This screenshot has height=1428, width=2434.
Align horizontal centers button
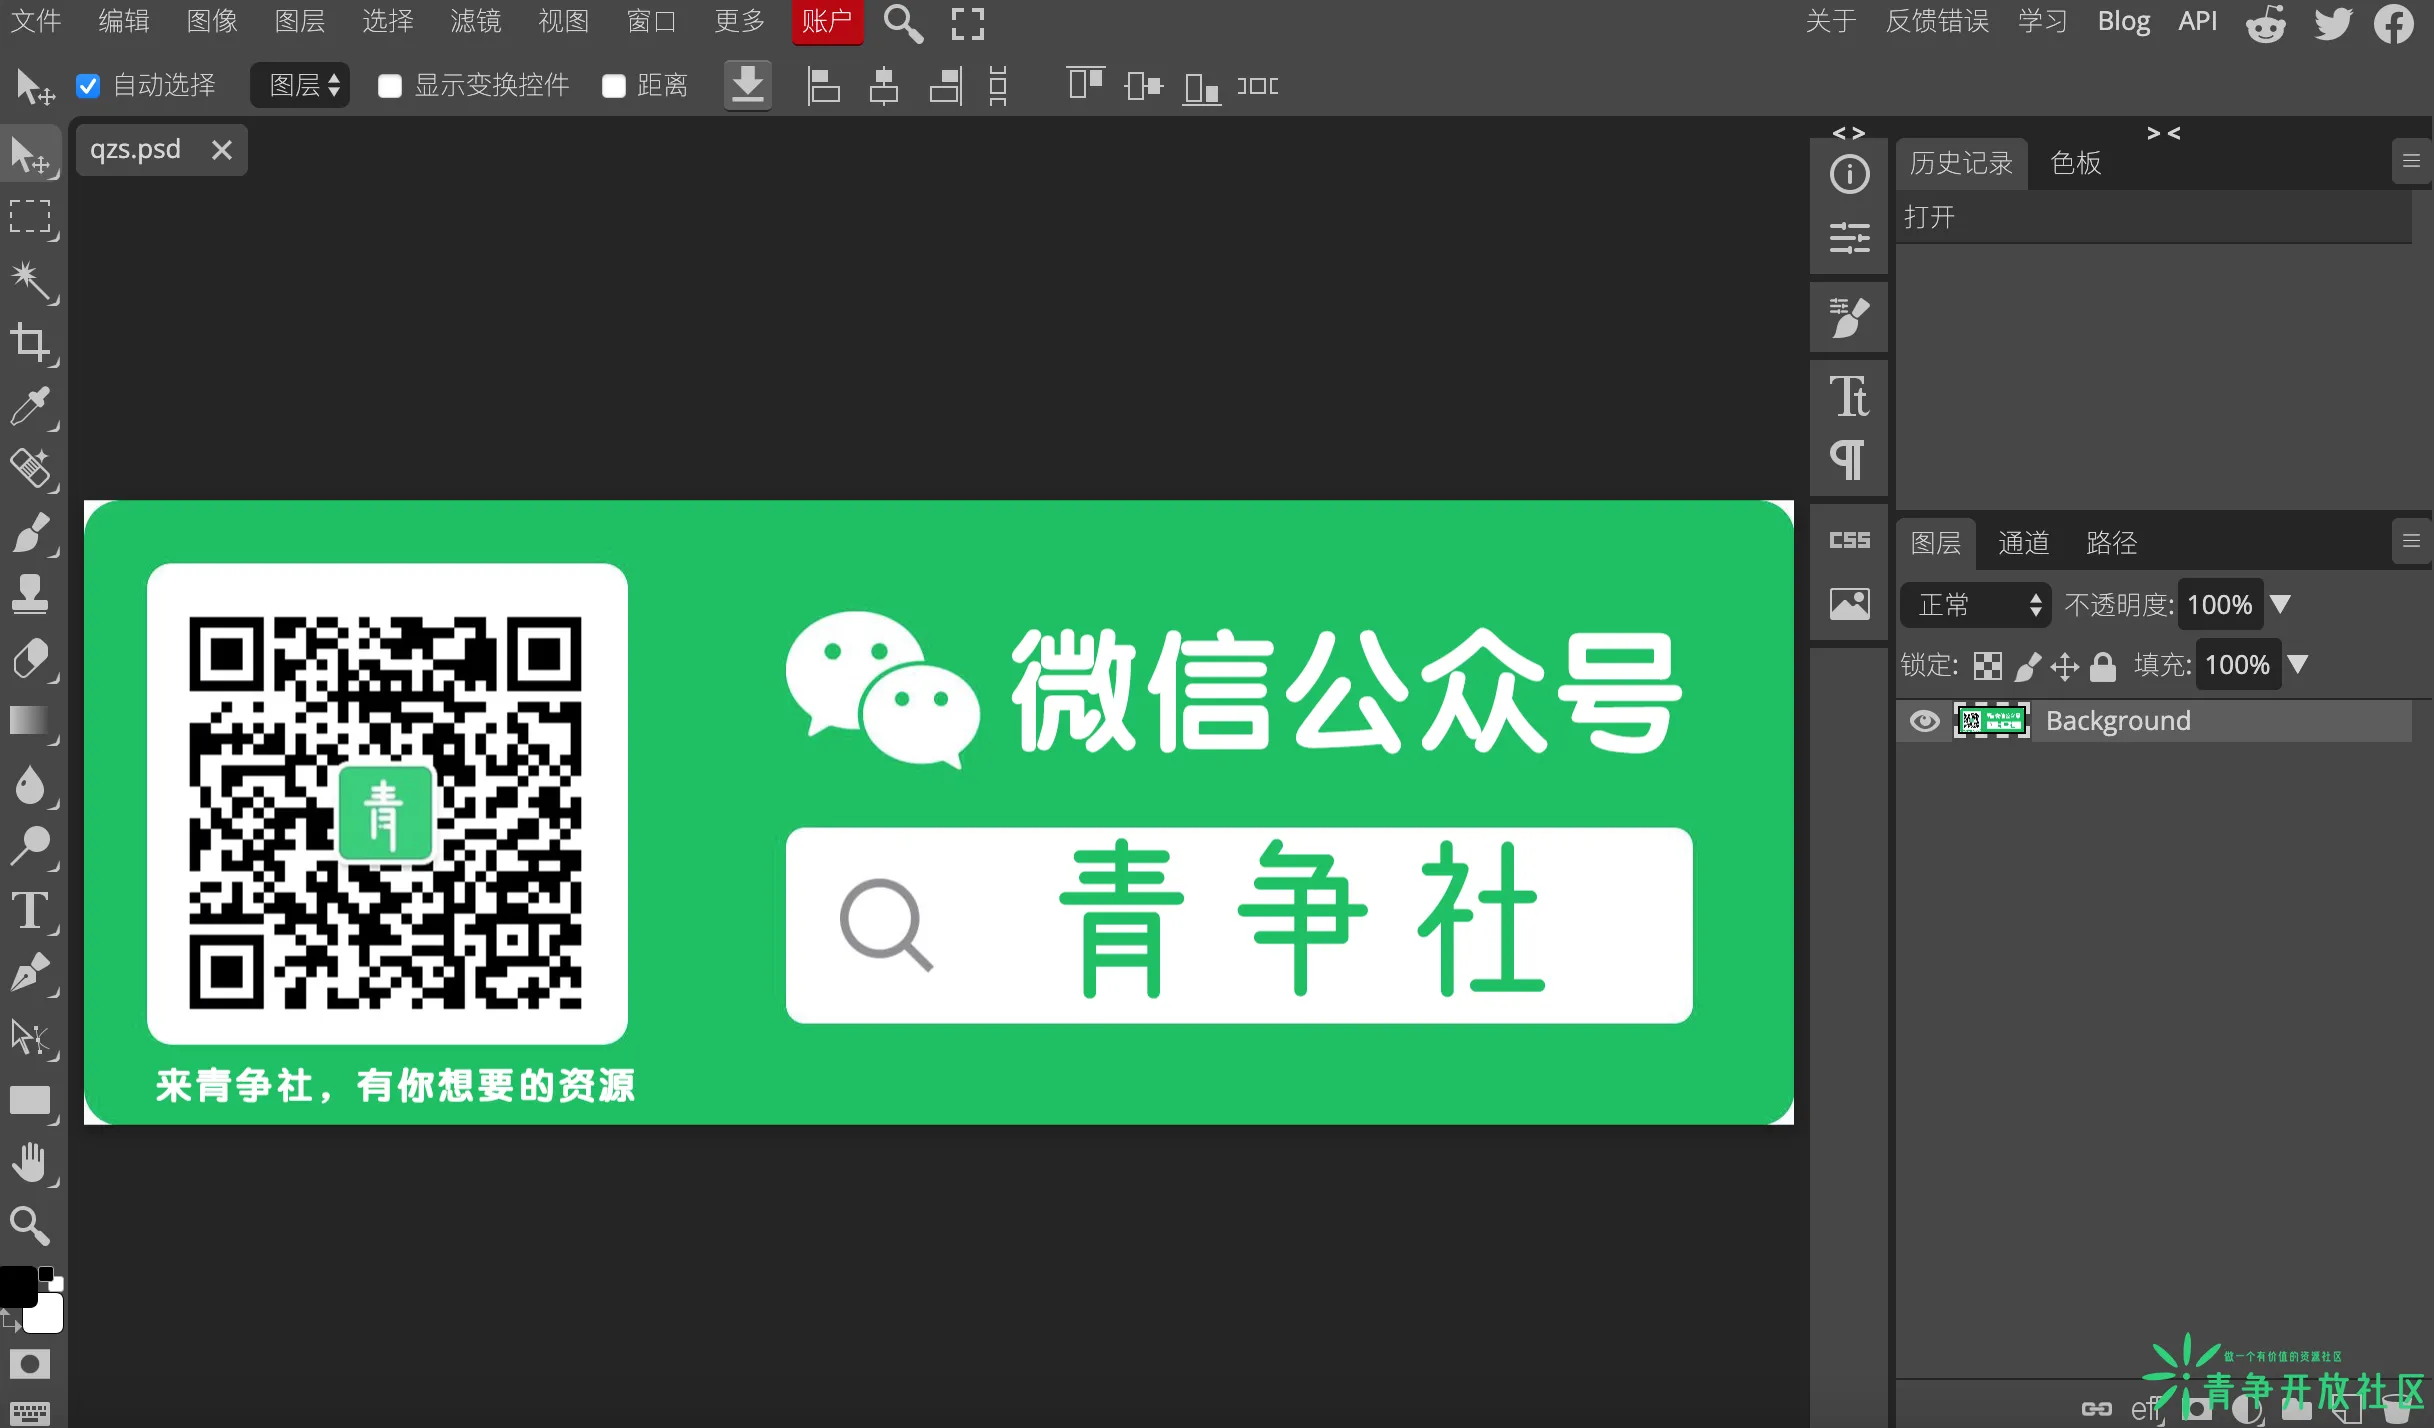[x=883, y=86]
